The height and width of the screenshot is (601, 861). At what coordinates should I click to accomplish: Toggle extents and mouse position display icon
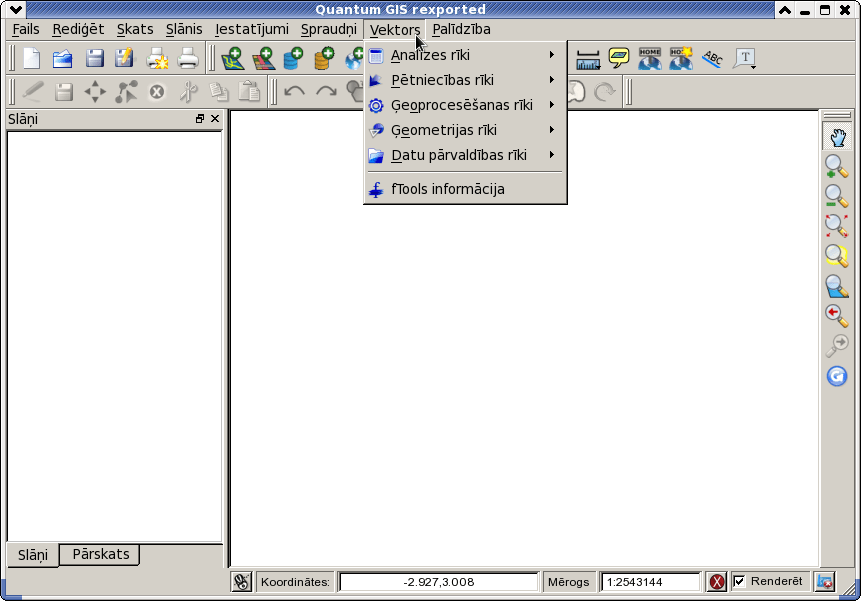(242, 582)
